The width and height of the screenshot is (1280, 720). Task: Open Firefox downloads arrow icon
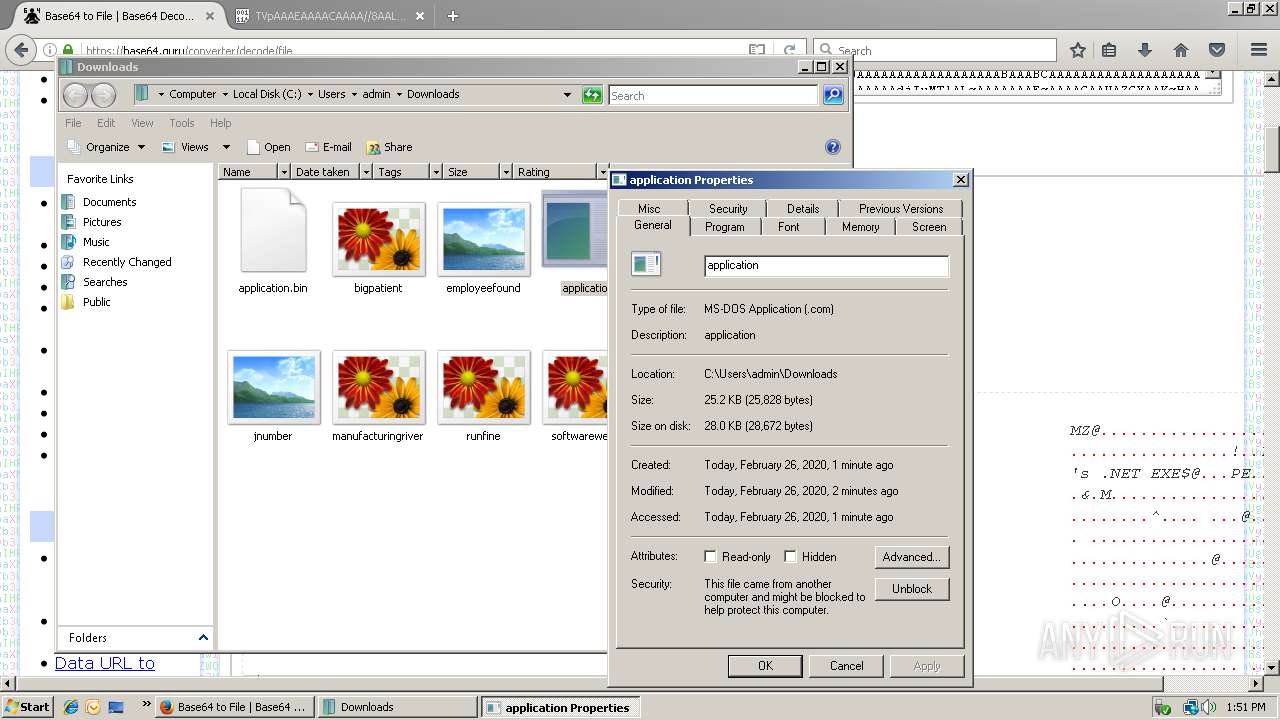pos(1145,50)
